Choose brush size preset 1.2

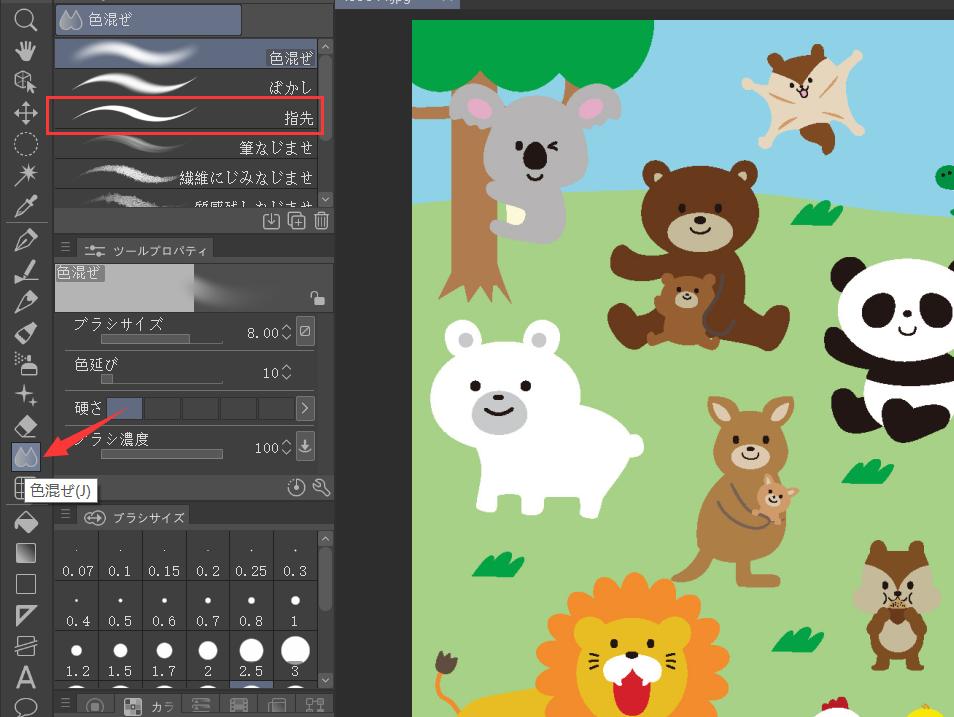[x=77, y=656]
